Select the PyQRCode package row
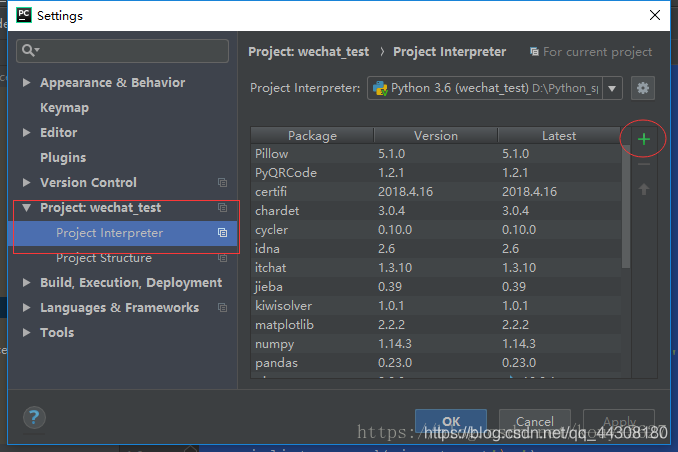Screen dimensions: 678x452 436,173
